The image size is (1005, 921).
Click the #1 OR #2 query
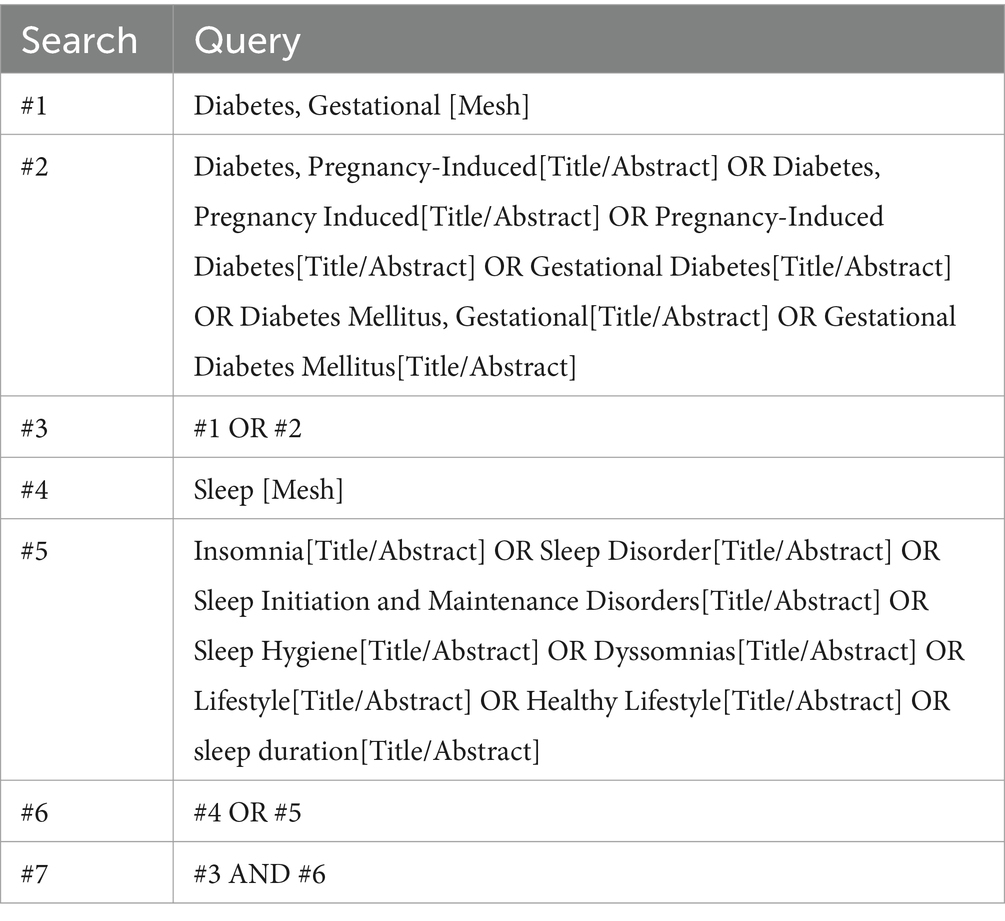[x=247, y=429]
